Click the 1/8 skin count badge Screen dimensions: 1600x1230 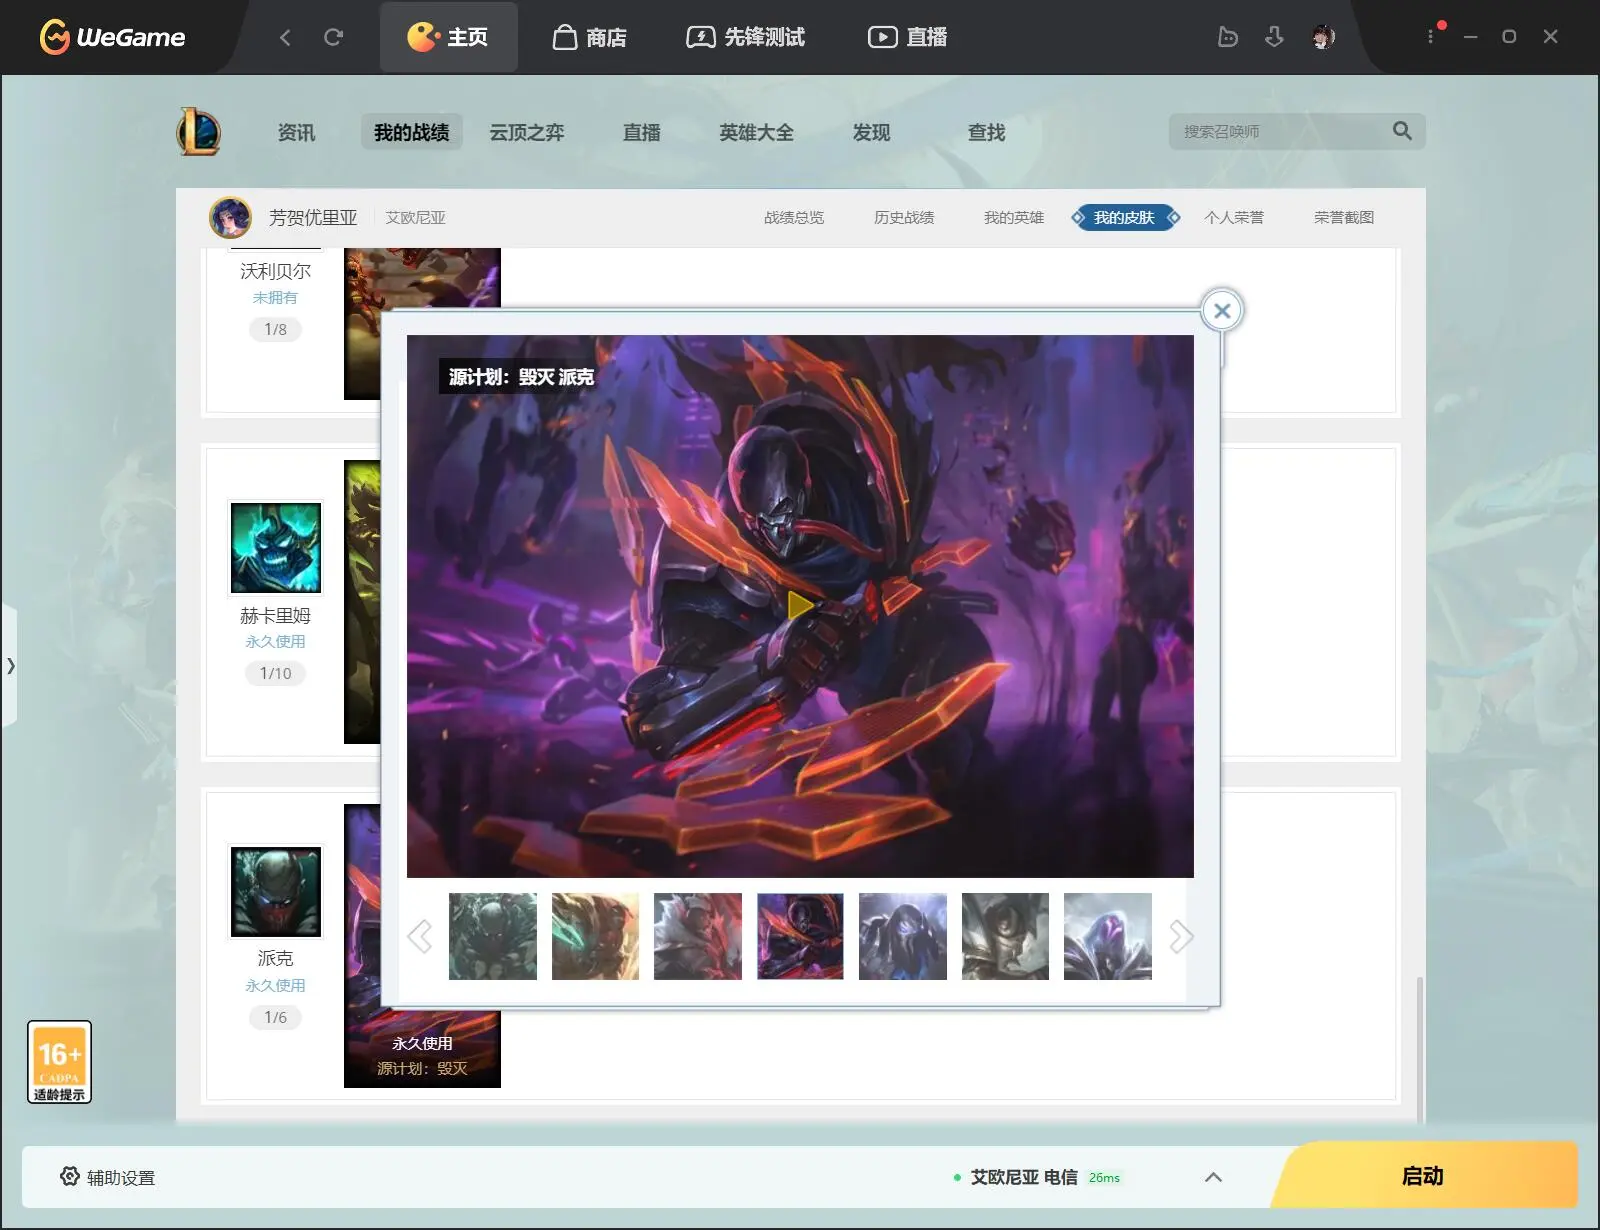tap(276, 329)
